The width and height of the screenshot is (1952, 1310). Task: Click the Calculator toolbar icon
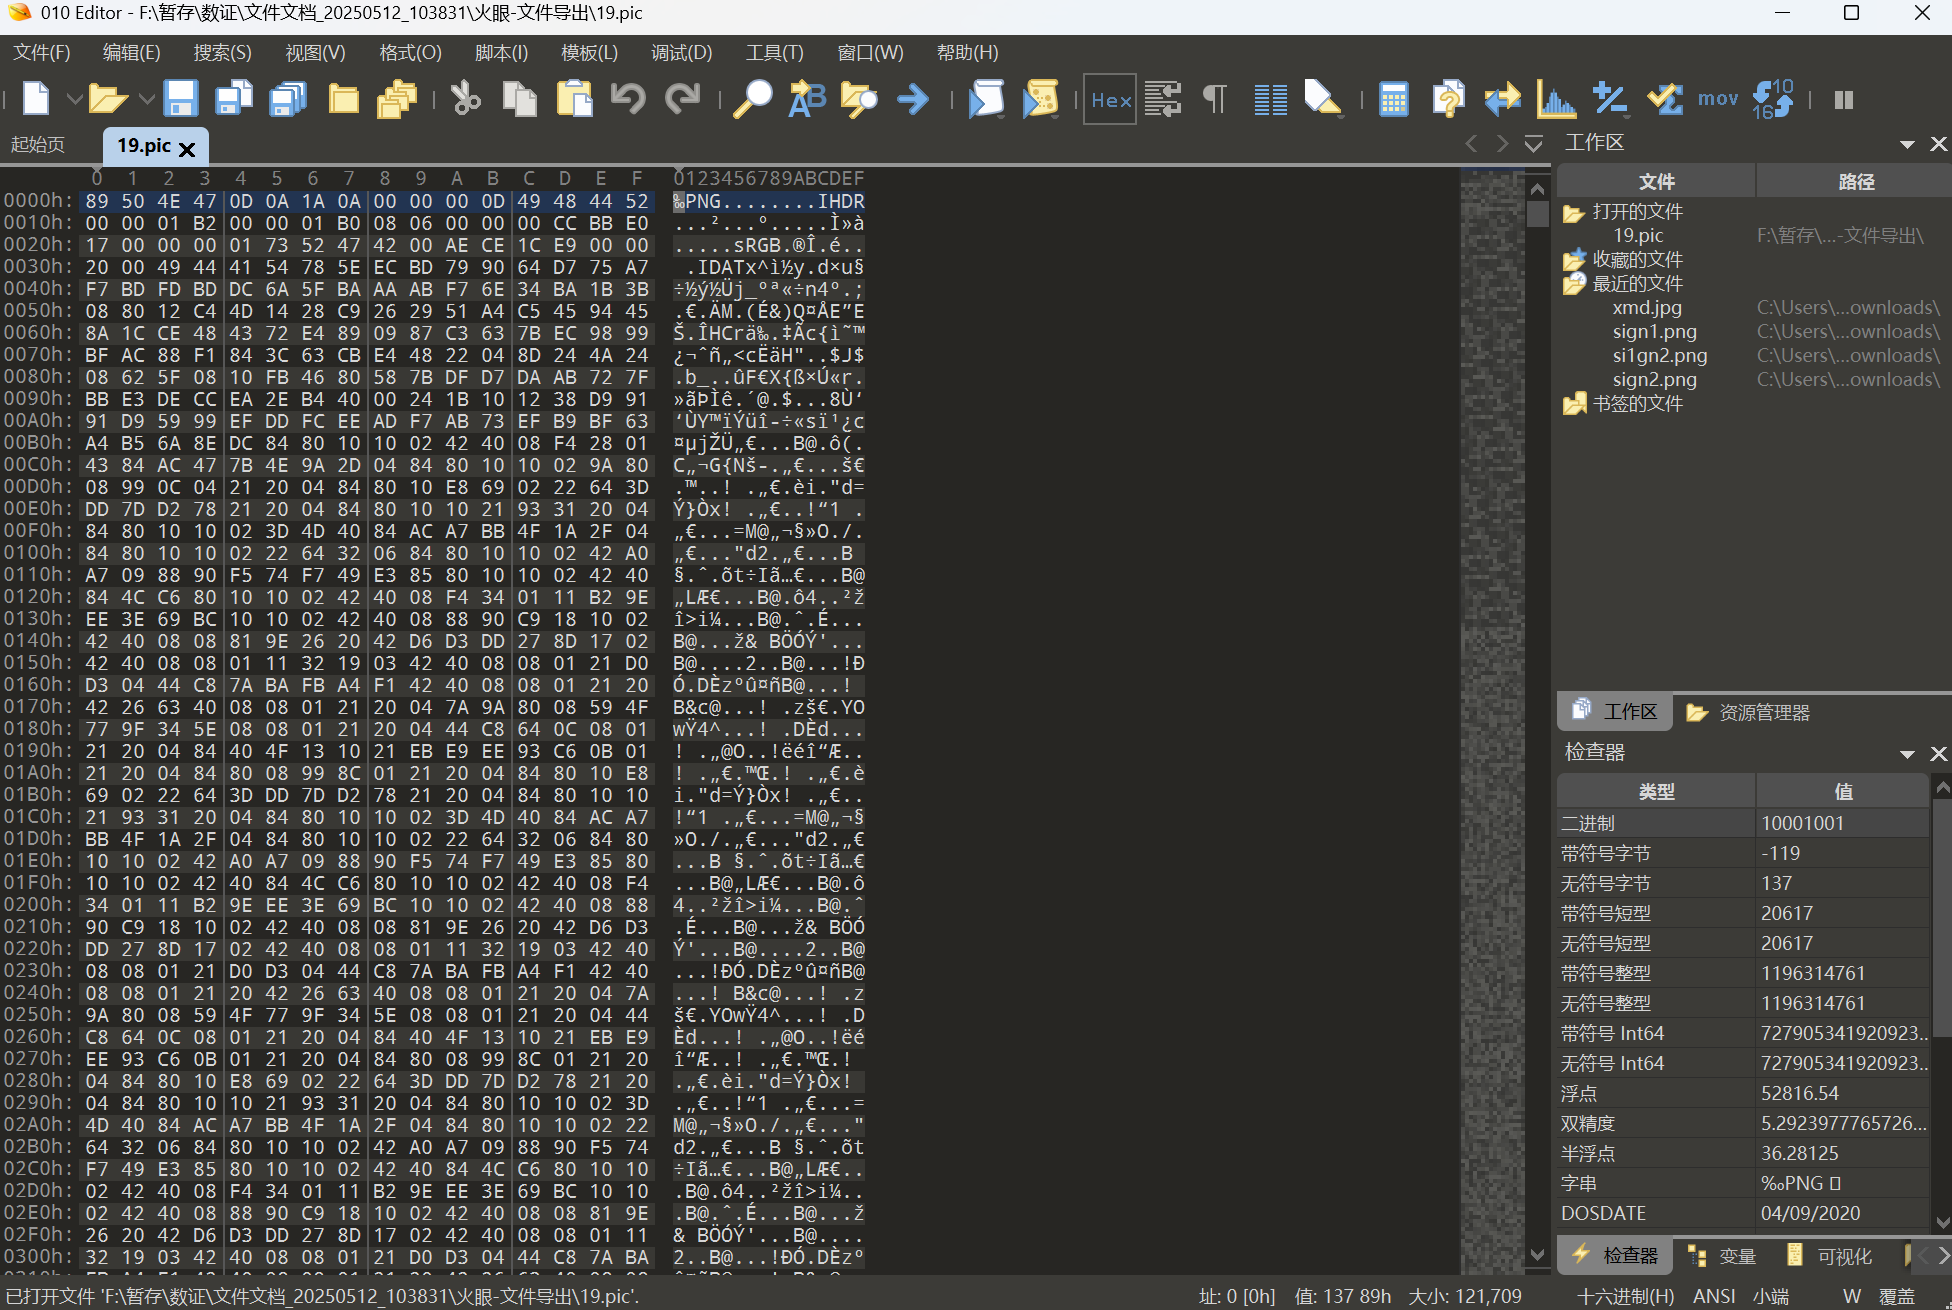[1393, 99]
